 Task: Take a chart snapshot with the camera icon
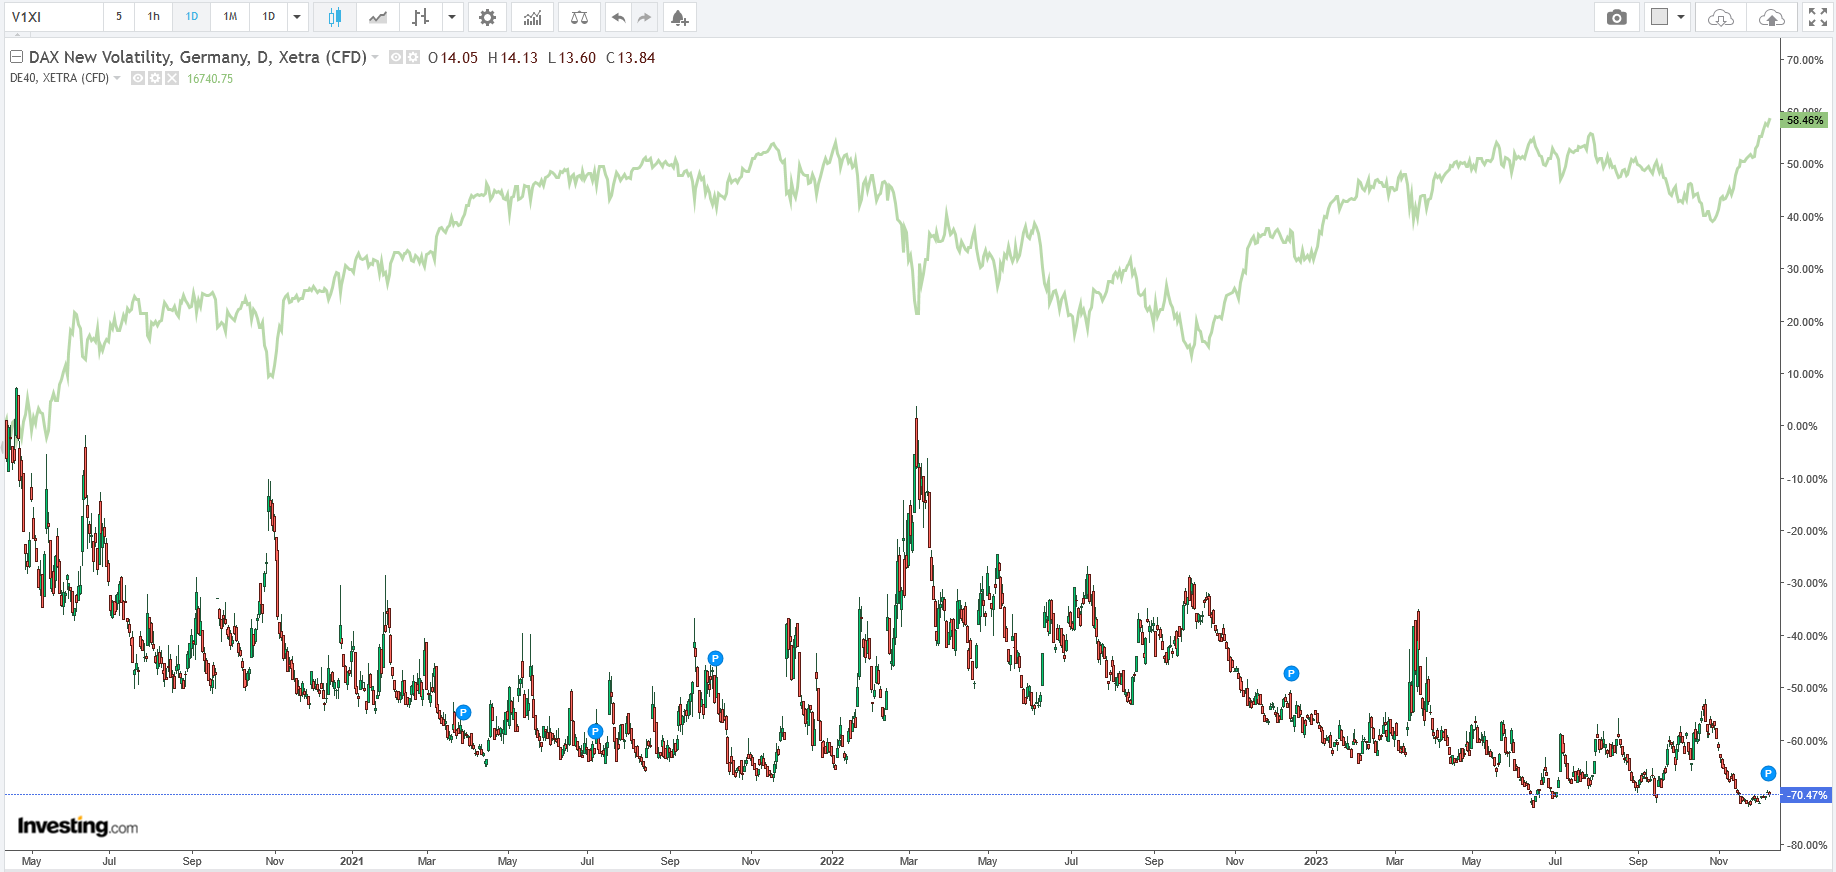tap(1617, 17)
